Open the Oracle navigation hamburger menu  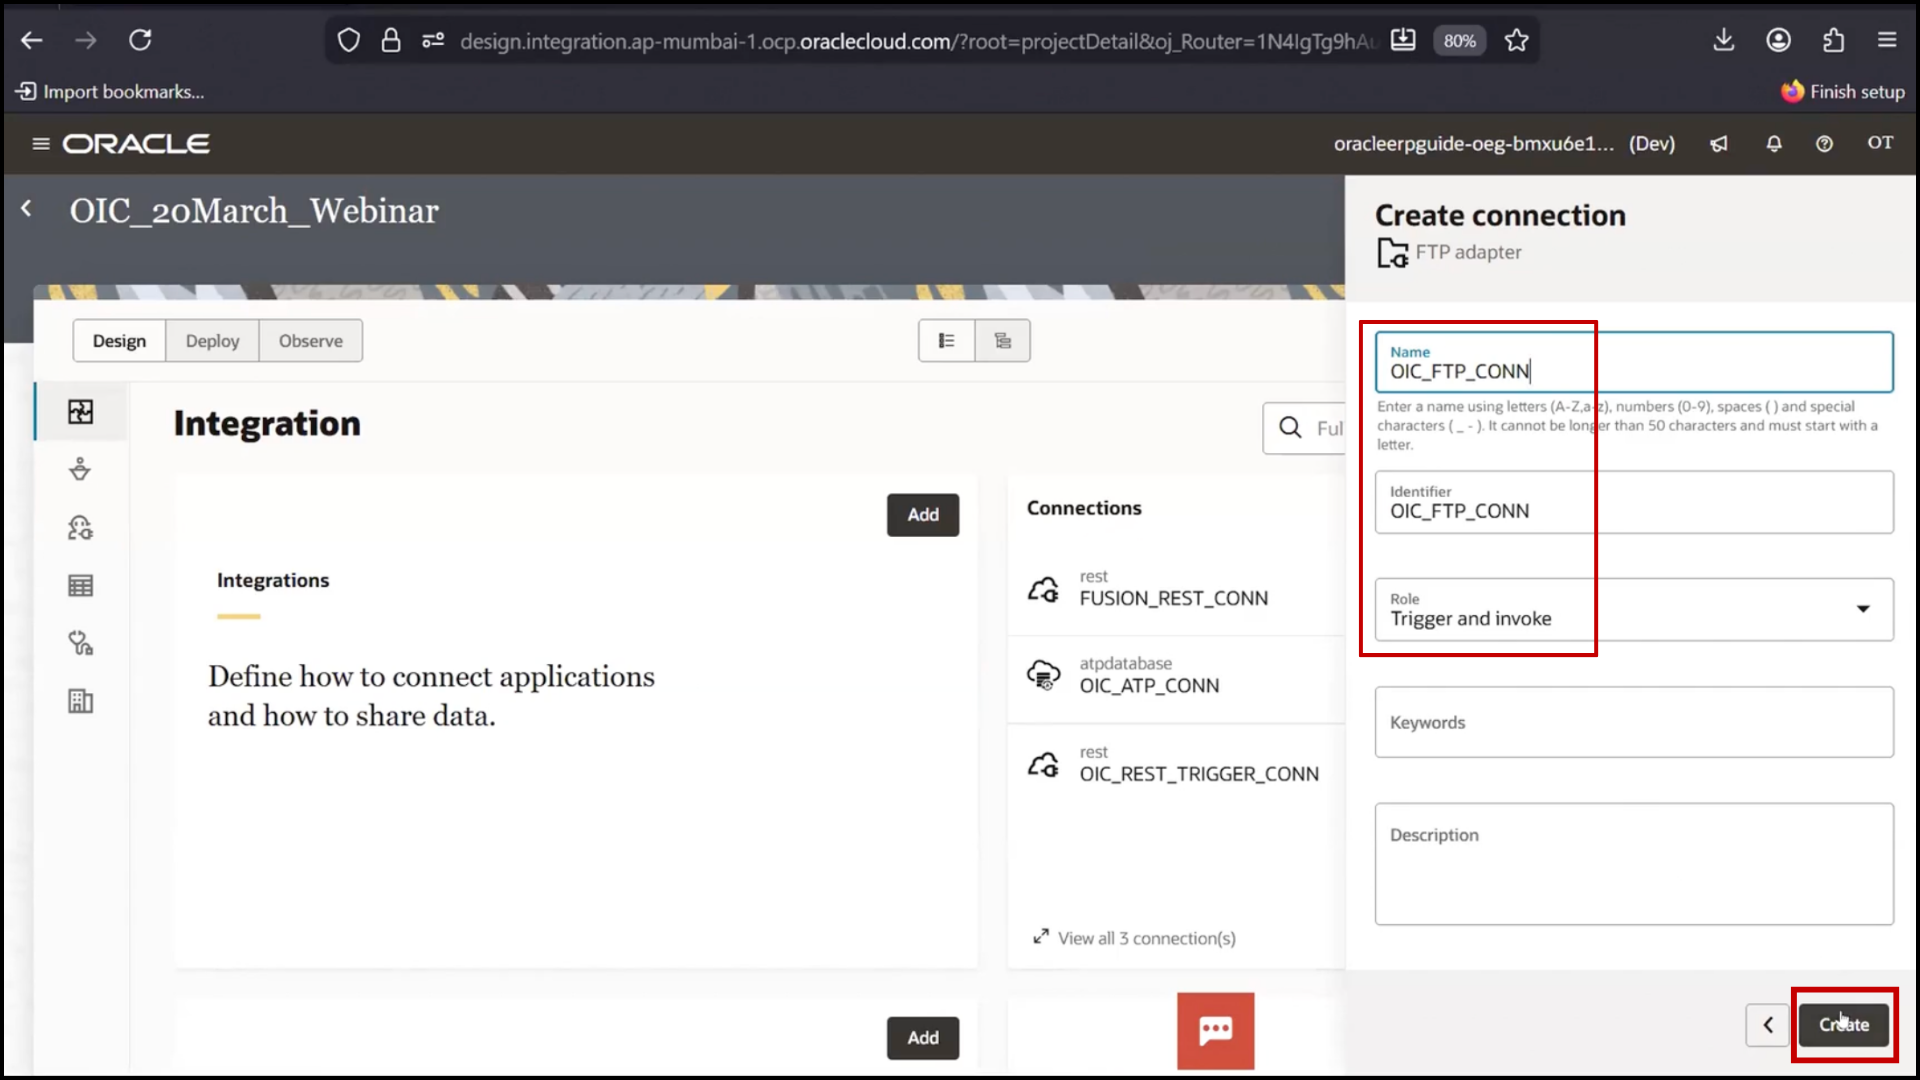[41, 144]
